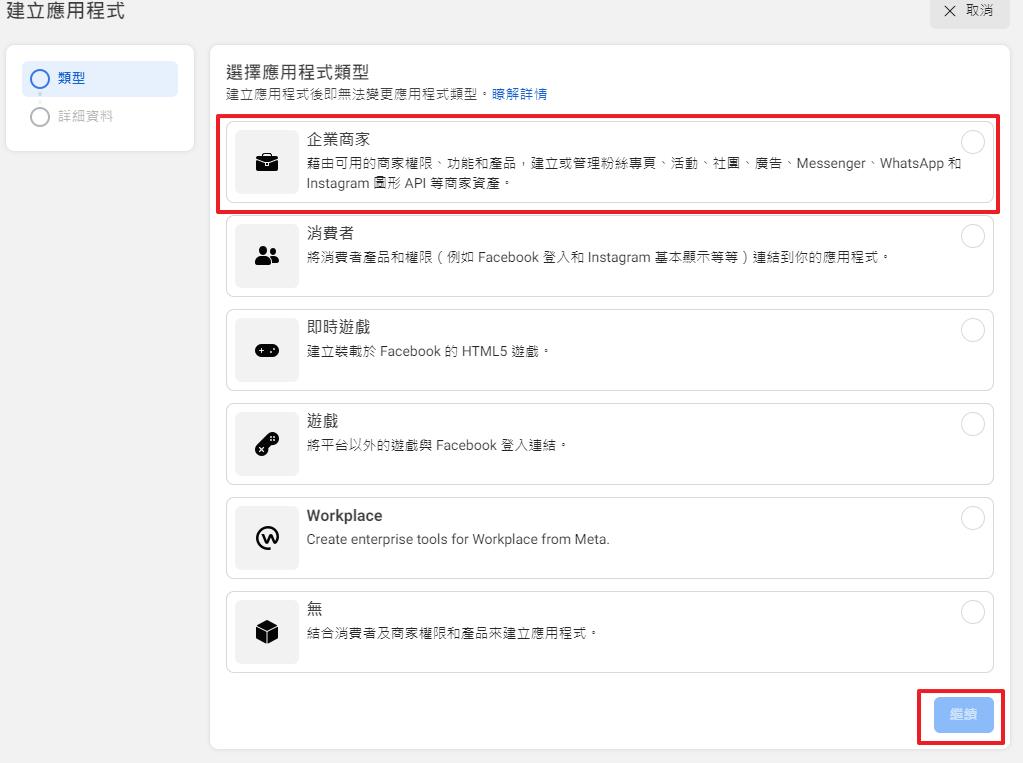The width and height of the screenshot is (1023, 763).
Task: Click the cube icon for 無
Action: click(x=267, y=632)
